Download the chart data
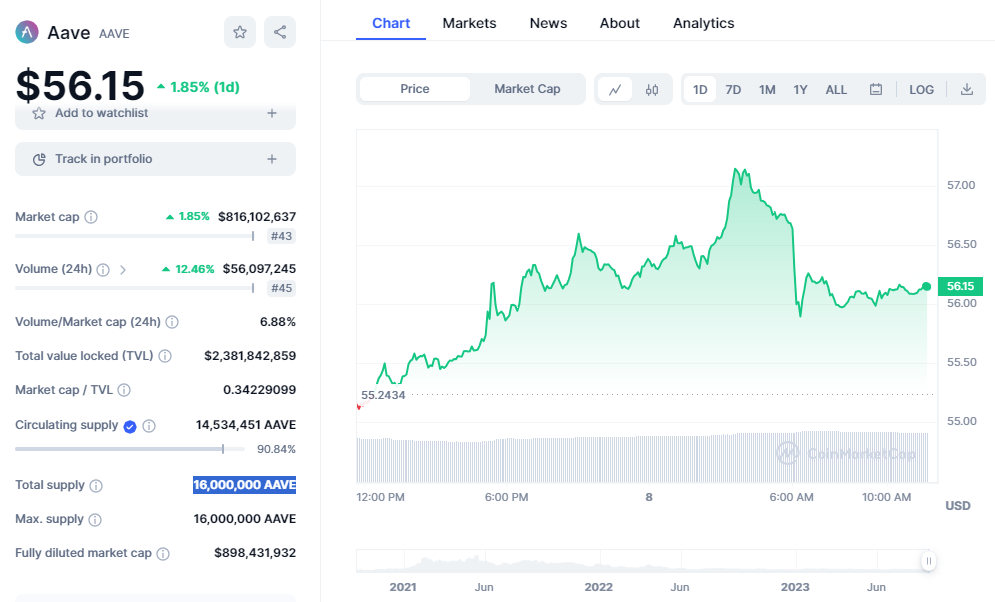995x602 pixels. (966, 89)
